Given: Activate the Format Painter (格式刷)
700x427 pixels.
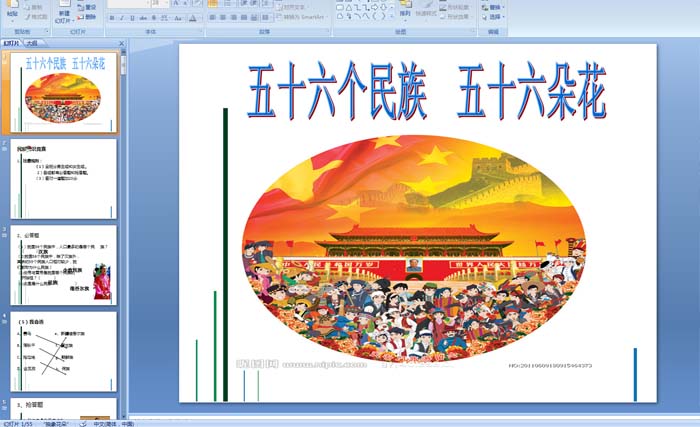Looking at the screenshot, I should coord(37,17).
